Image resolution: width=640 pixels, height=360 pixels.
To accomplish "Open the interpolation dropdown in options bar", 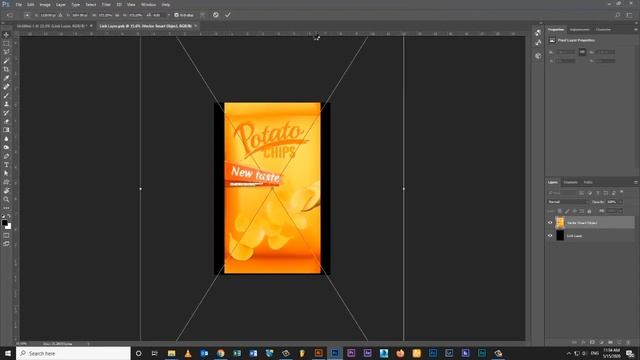I will [169, 15].
